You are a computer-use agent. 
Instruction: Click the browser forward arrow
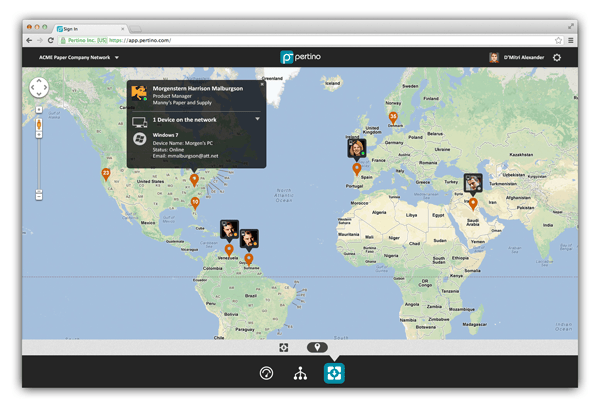[x=40, y=40]
